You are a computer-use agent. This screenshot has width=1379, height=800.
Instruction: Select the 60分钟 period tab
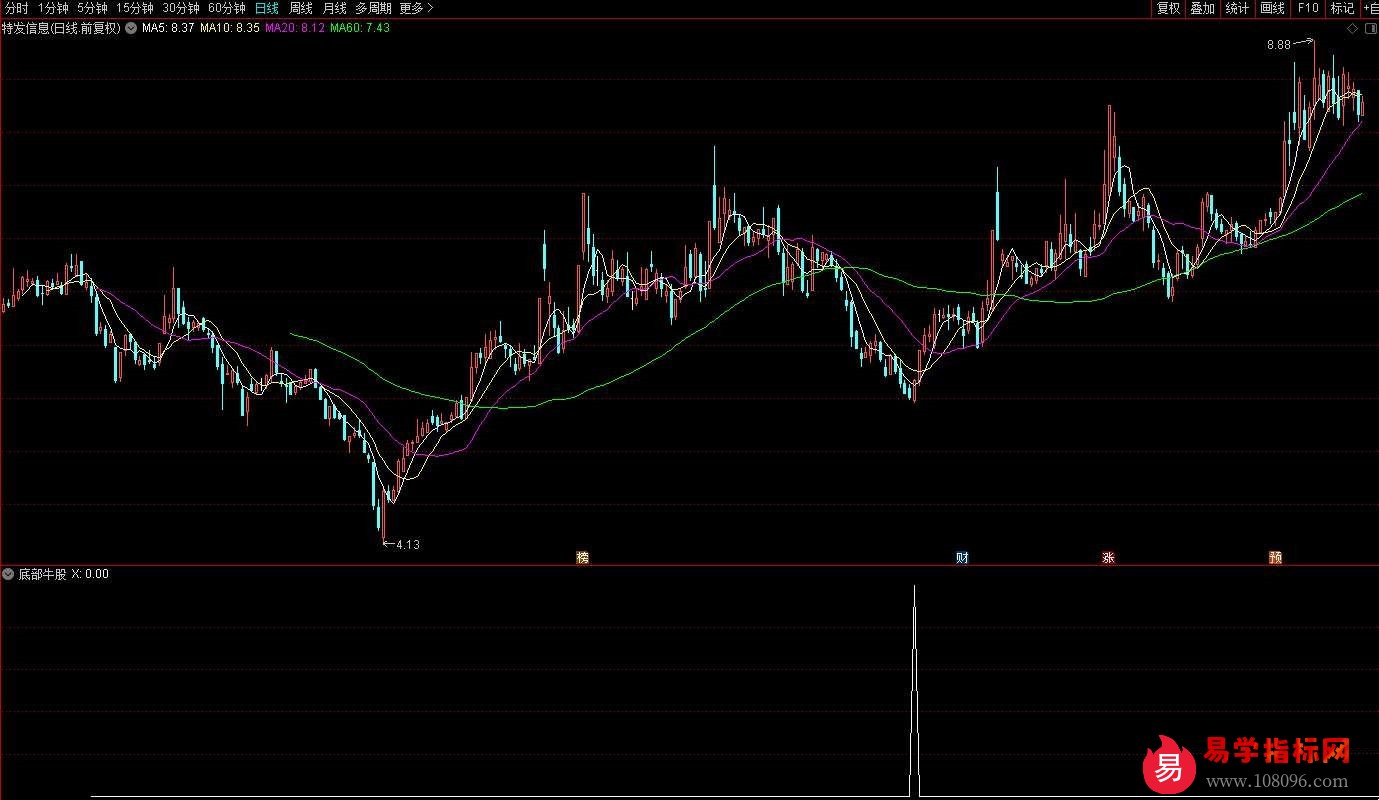tap(226, 8)
